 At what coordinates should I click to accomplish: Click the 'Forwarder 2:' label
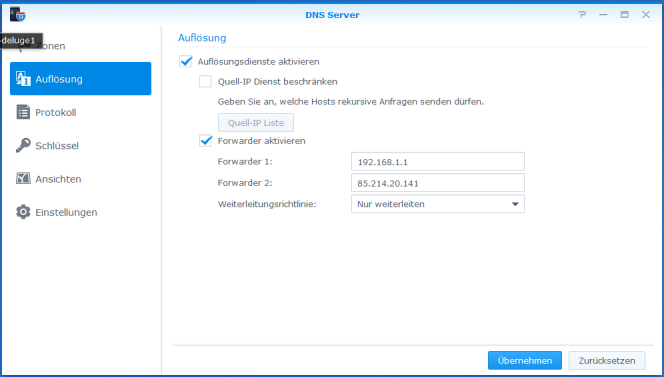point(245,183)
